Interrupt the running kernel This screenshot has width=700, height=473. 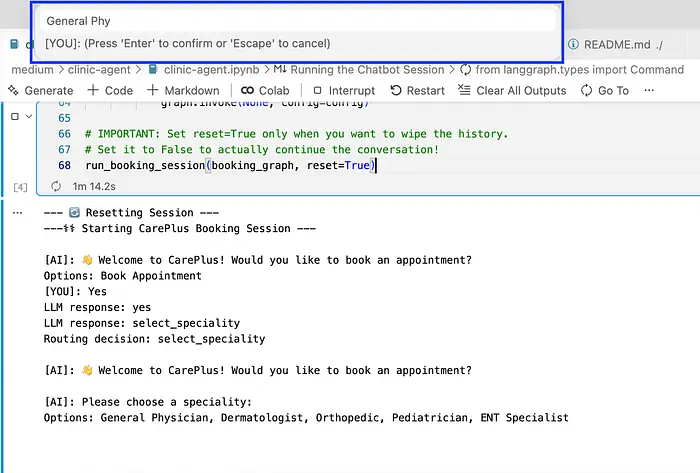[x=344, y=90]
